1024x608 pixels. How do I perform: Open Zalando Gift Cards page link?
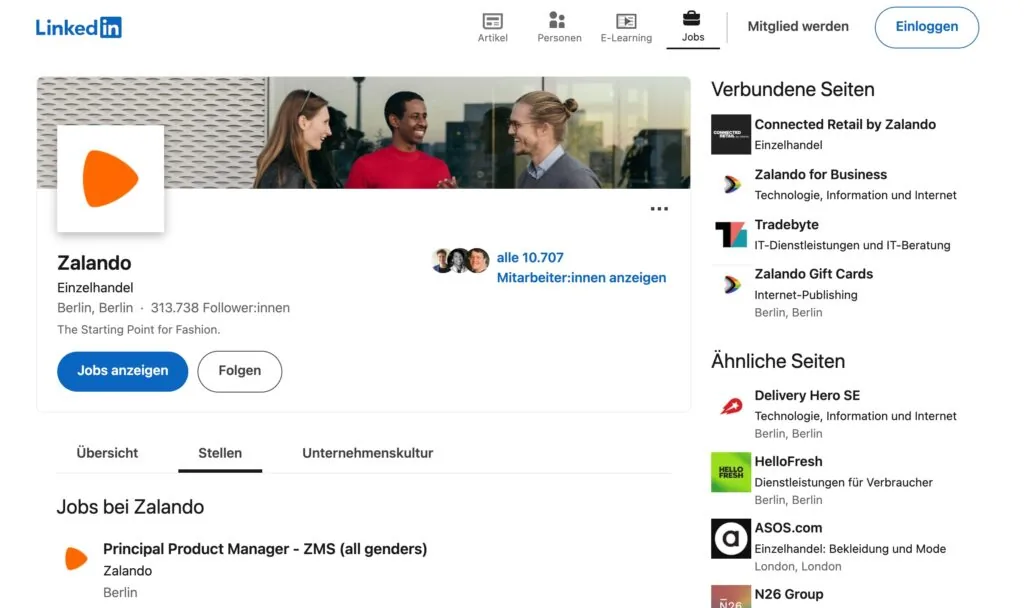point(814,274)
